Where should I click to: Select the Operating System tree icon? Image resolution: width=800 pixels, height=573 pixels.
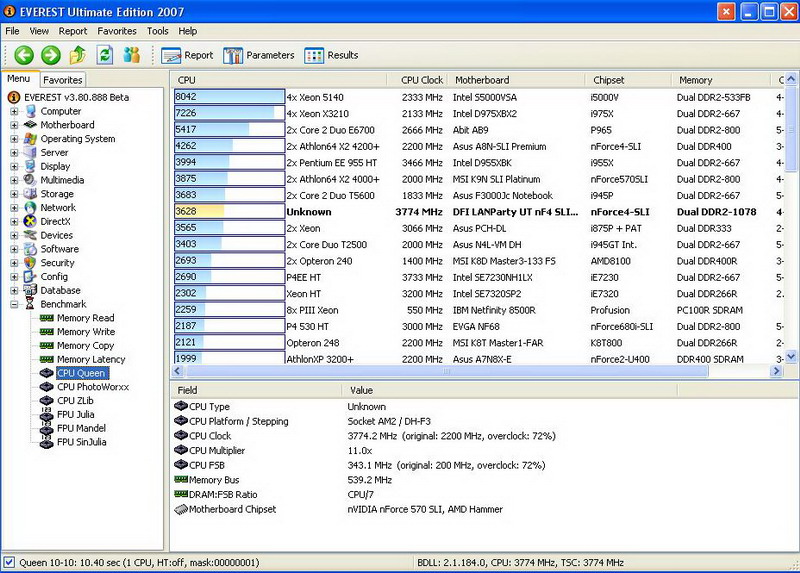pyautogui.click(x=31, y=138)
